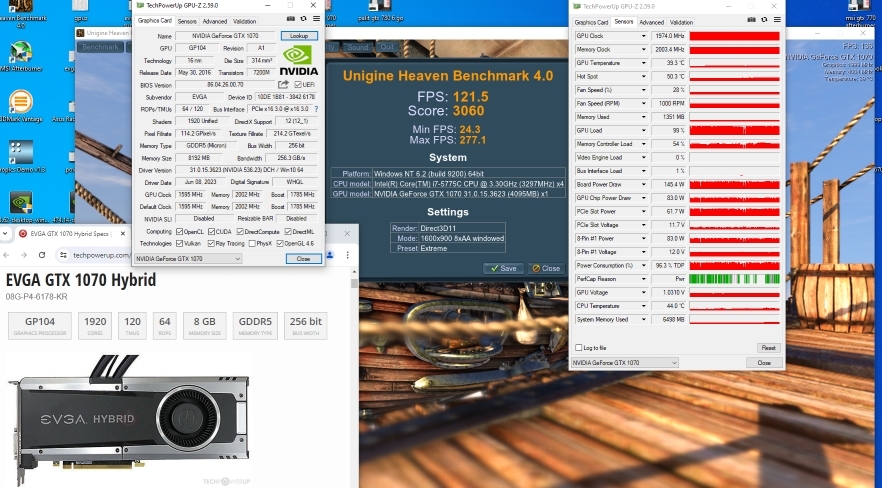Switch to Graphics Card tab in Sensors window
Image resolution: width=882 pixels, height=488 pixels.
[x=591, y=22]
